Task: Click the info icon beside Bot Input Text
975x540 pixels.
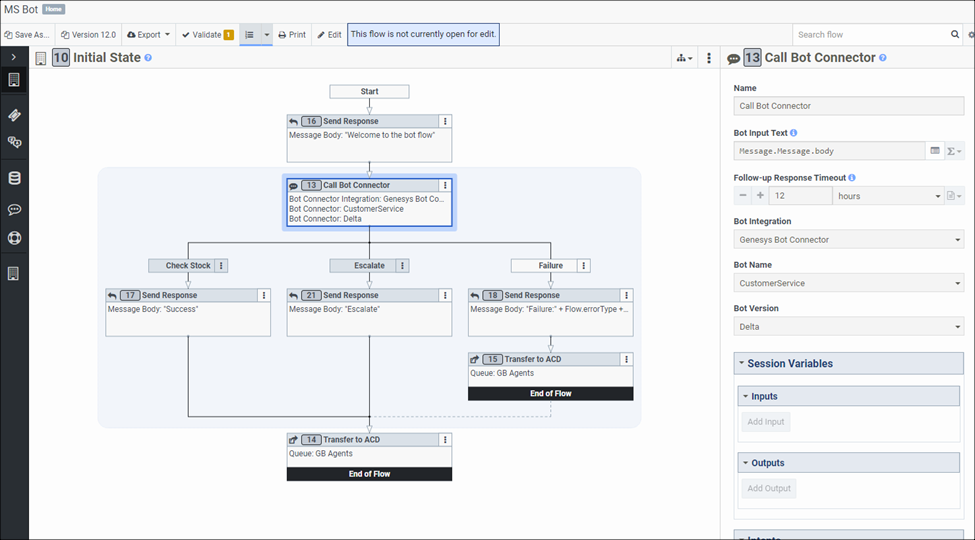Action: point(794,133)
